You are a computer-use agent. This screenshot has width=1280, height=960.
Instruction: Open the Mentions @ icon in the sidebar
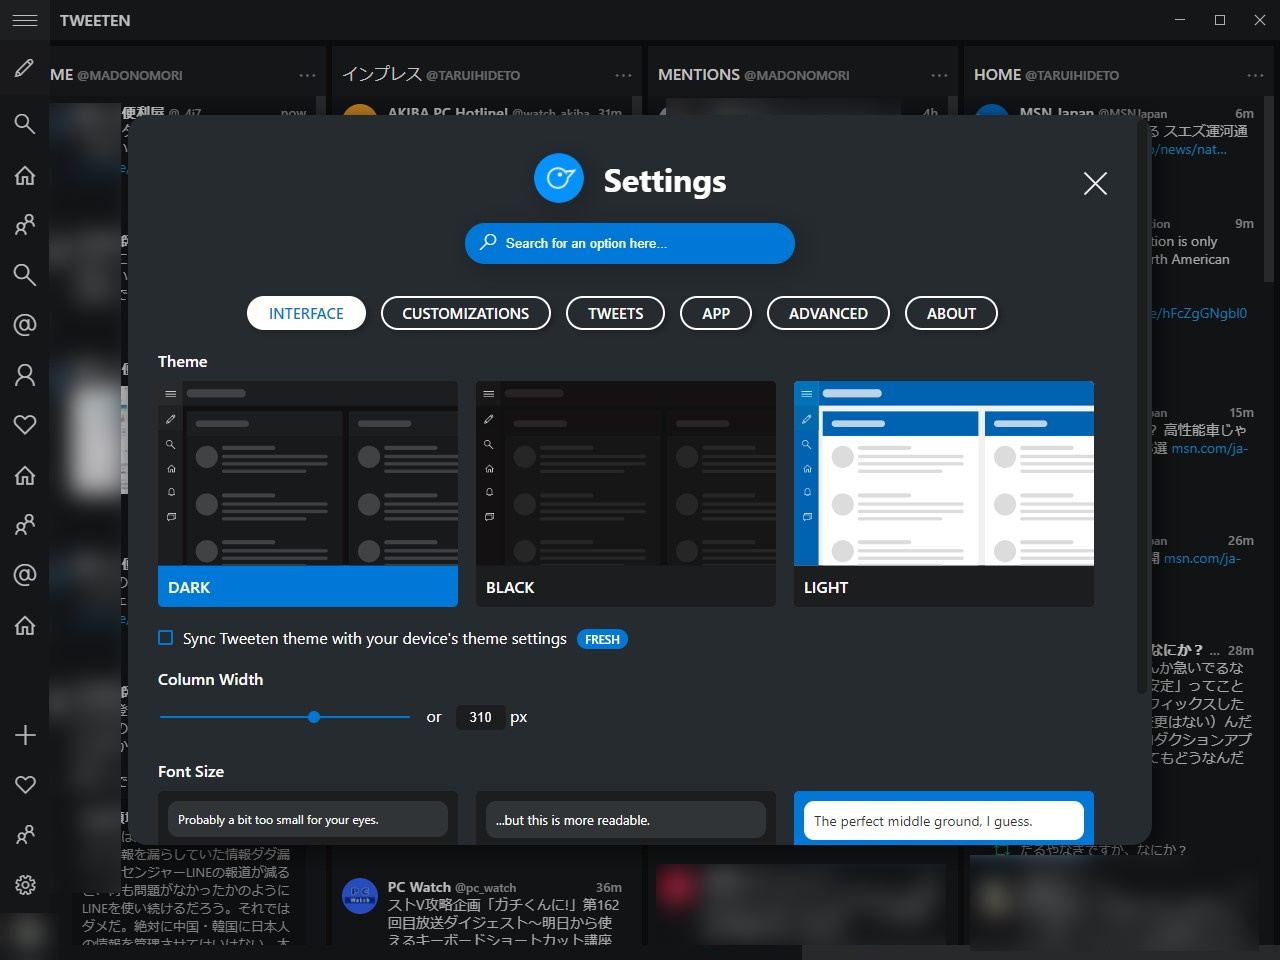tap(25, 324)
